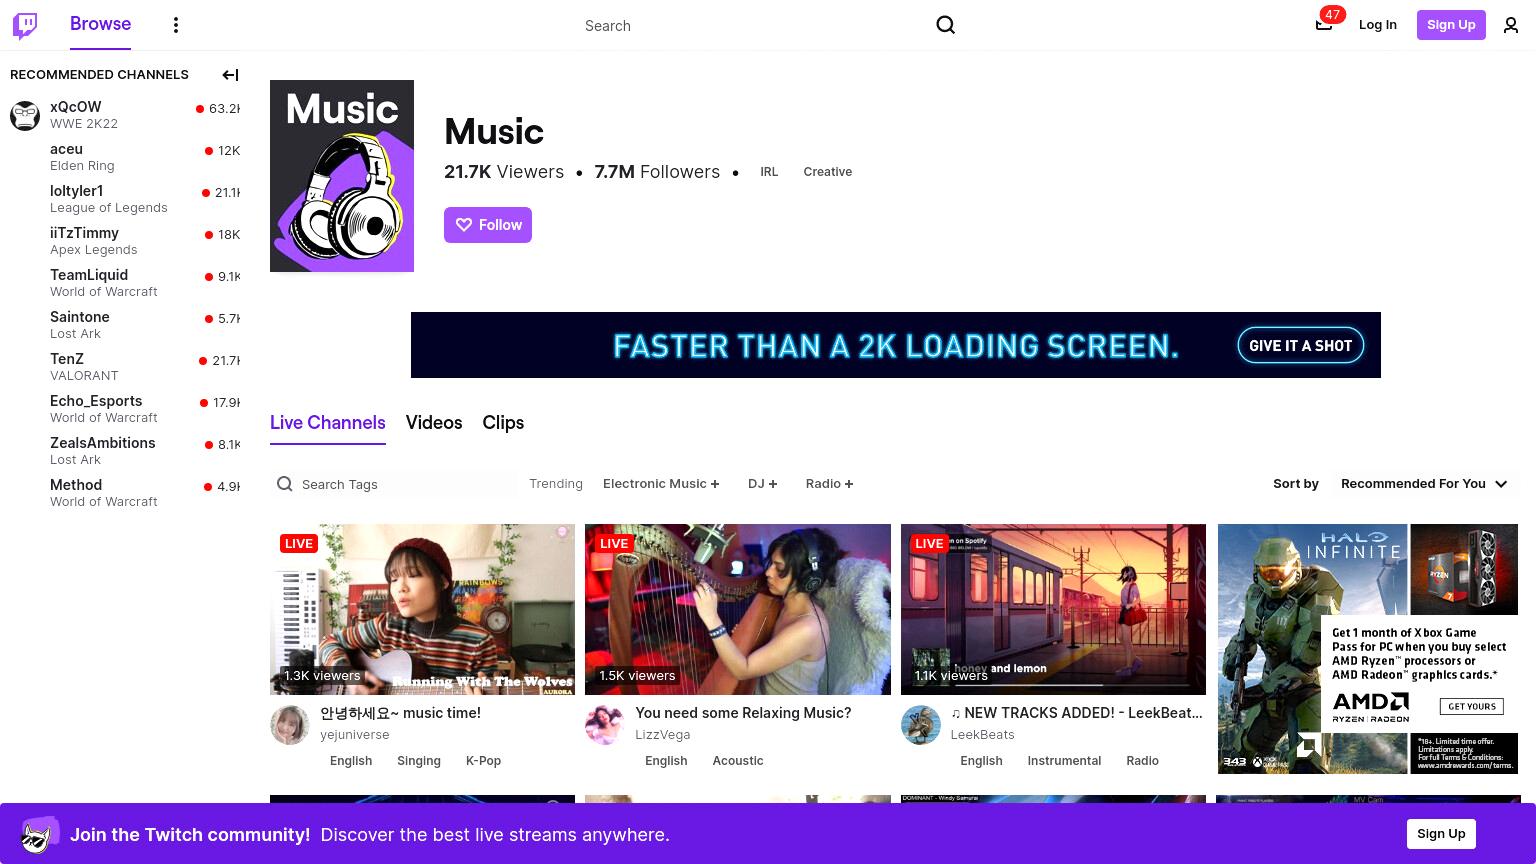
Task: Add Radio trending tag filter
Action: pyautogui.click(x=829, y=484)
